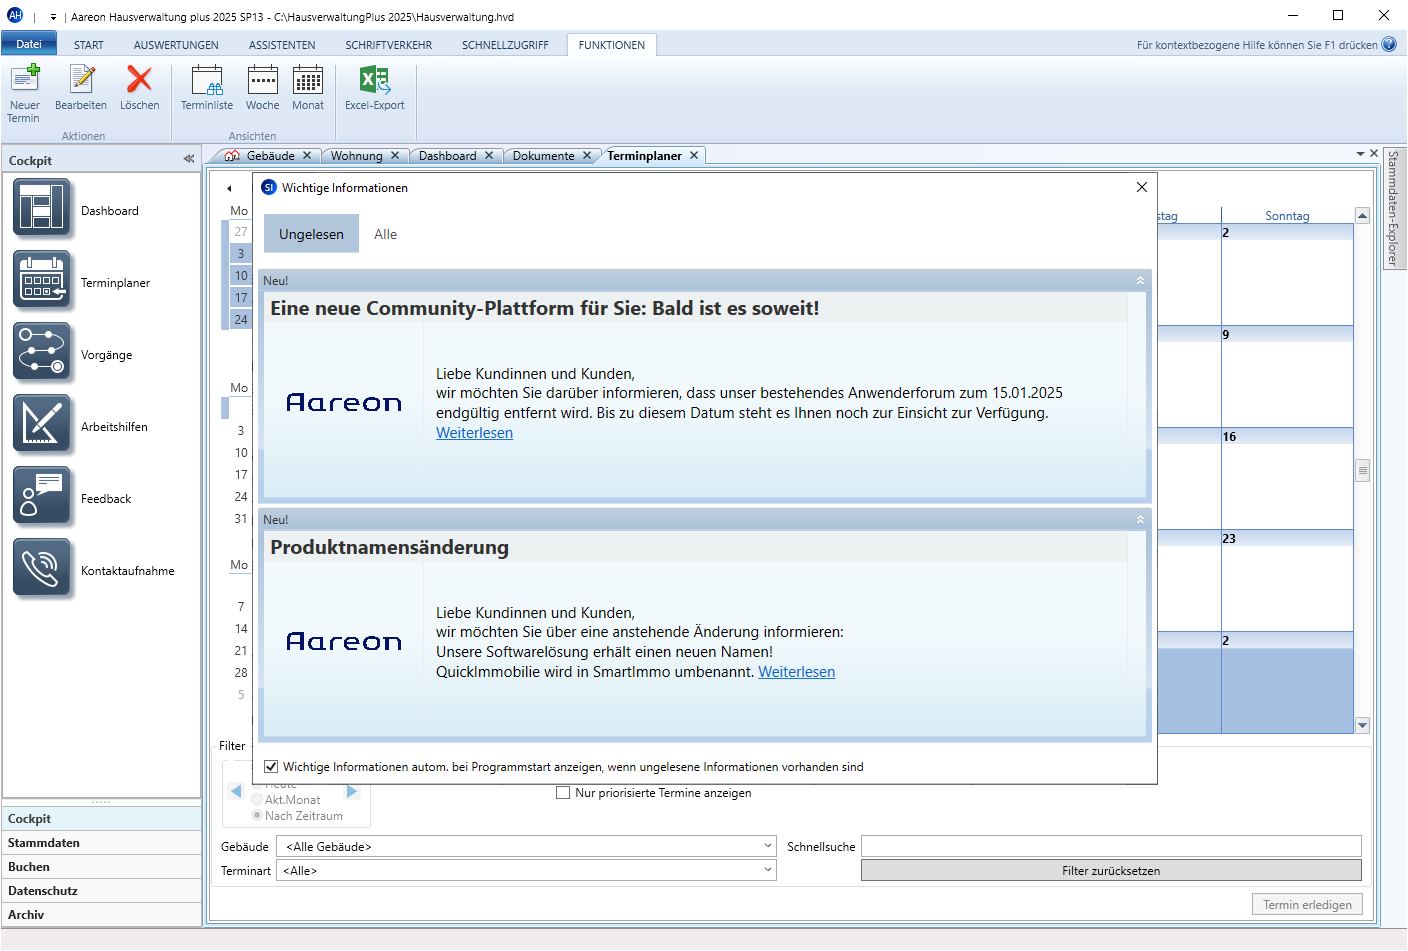1408x951 pixels.
Task: Expand the Stammdaten navigation section
Action: 102,843
